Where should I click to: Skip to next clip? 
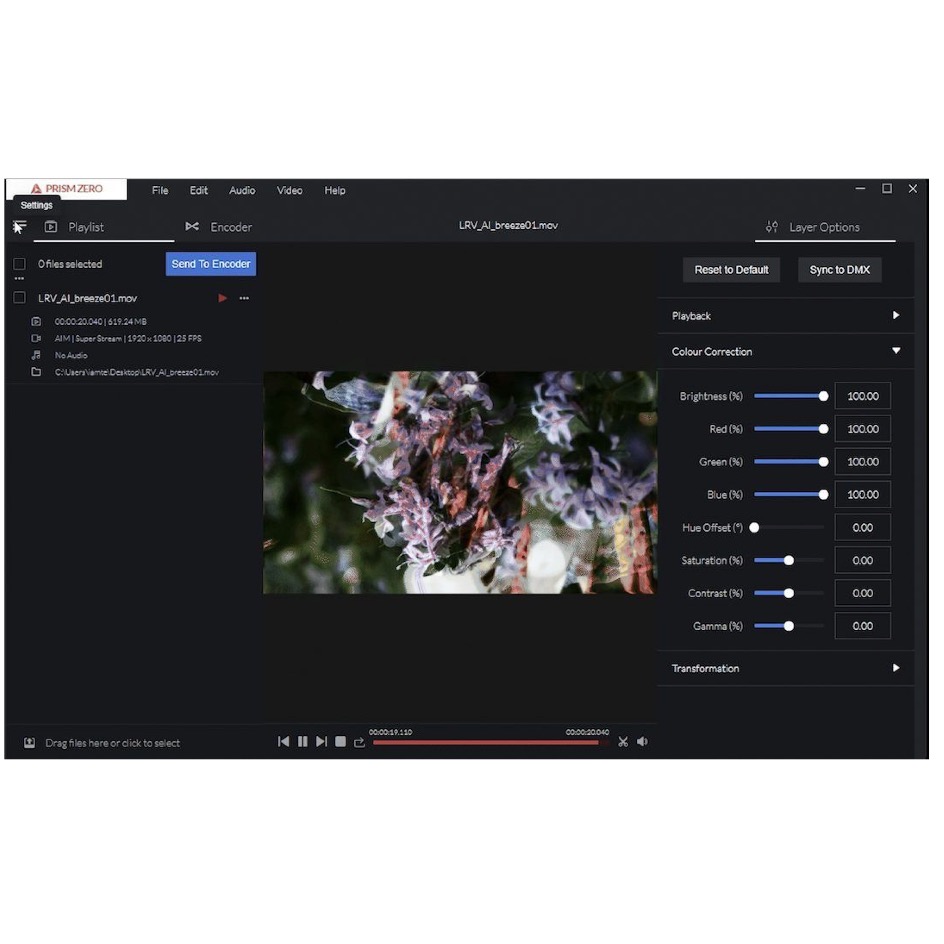coord(321,742)
